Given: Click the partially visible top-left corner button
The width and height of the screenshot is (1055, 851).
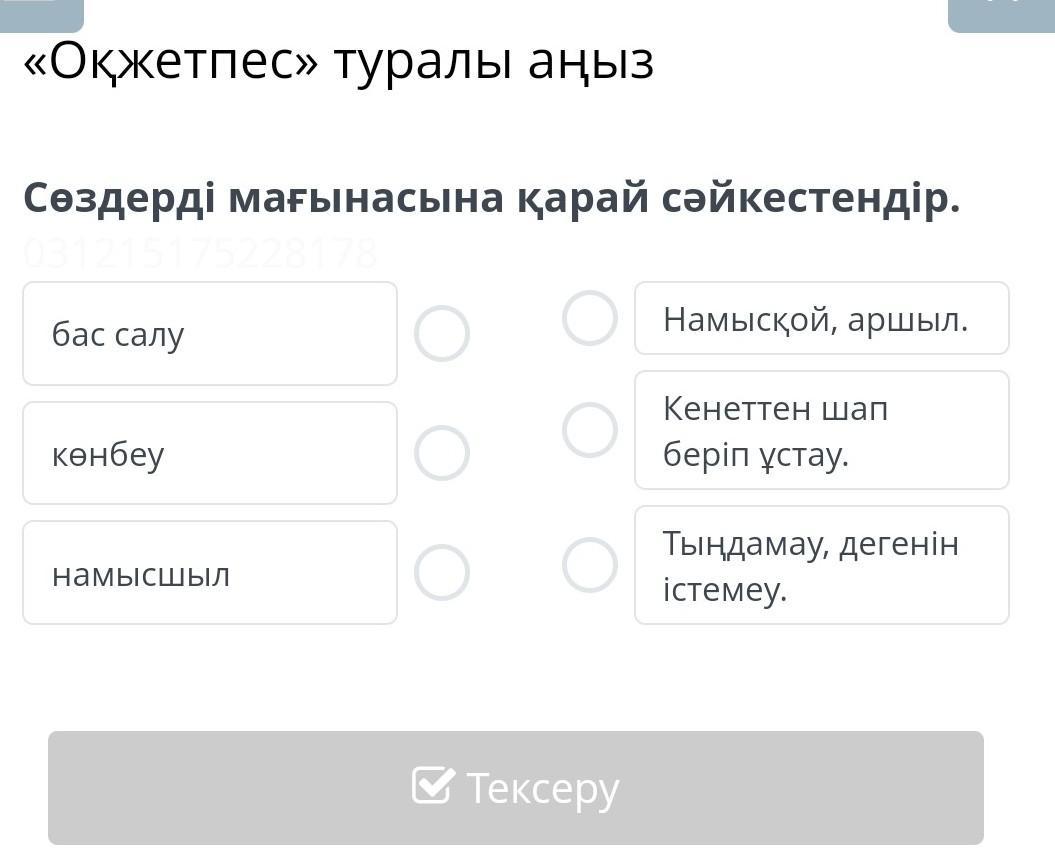Looking at the screenshot, I should 41,12.
